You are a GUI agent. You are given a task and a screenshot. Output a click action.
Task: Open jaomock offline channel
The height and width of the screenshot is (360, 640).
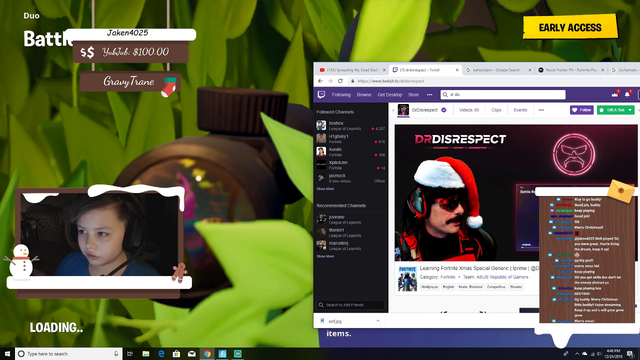[351, 178]
